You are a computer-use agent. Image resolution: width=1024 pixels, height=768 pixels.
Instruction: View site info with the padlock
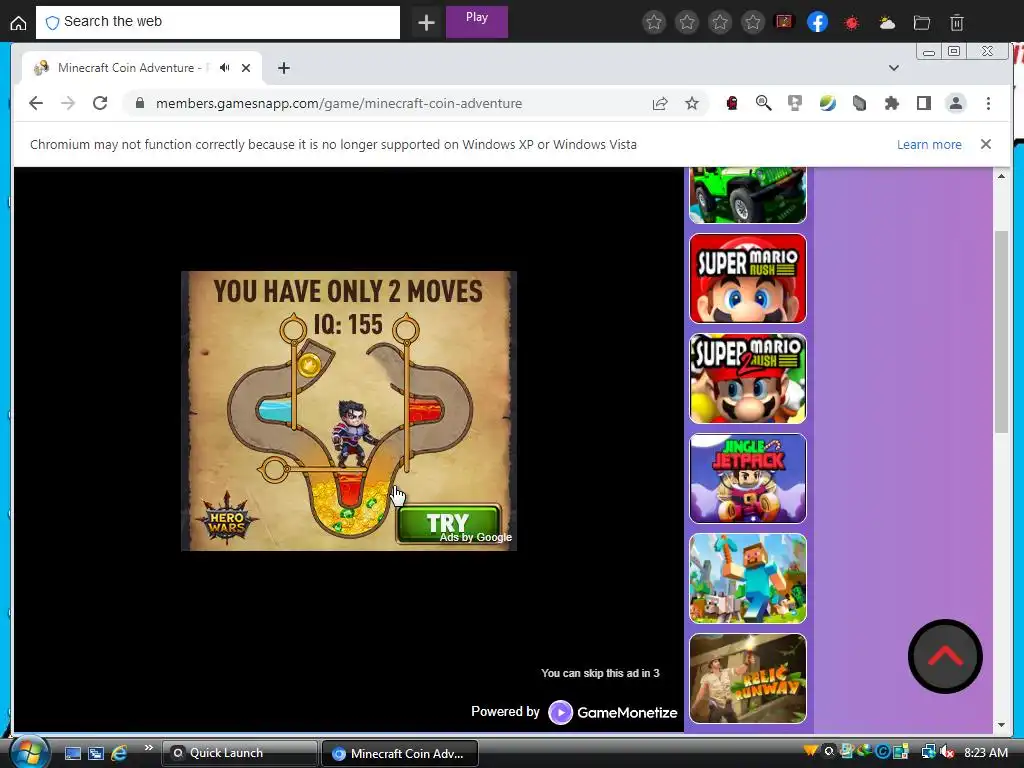coord(140,103)
